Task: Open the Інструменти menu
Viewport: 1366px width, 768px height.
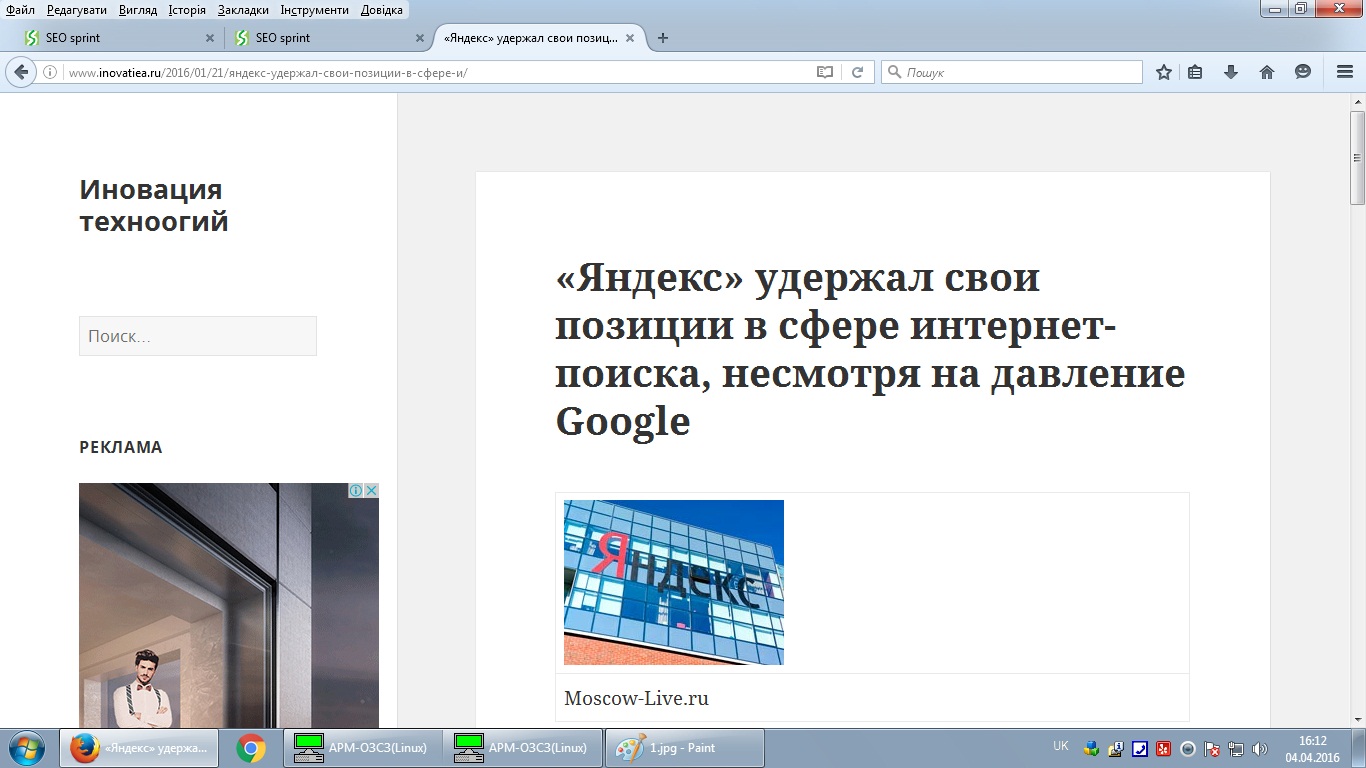Action: [x=315, y=10]
